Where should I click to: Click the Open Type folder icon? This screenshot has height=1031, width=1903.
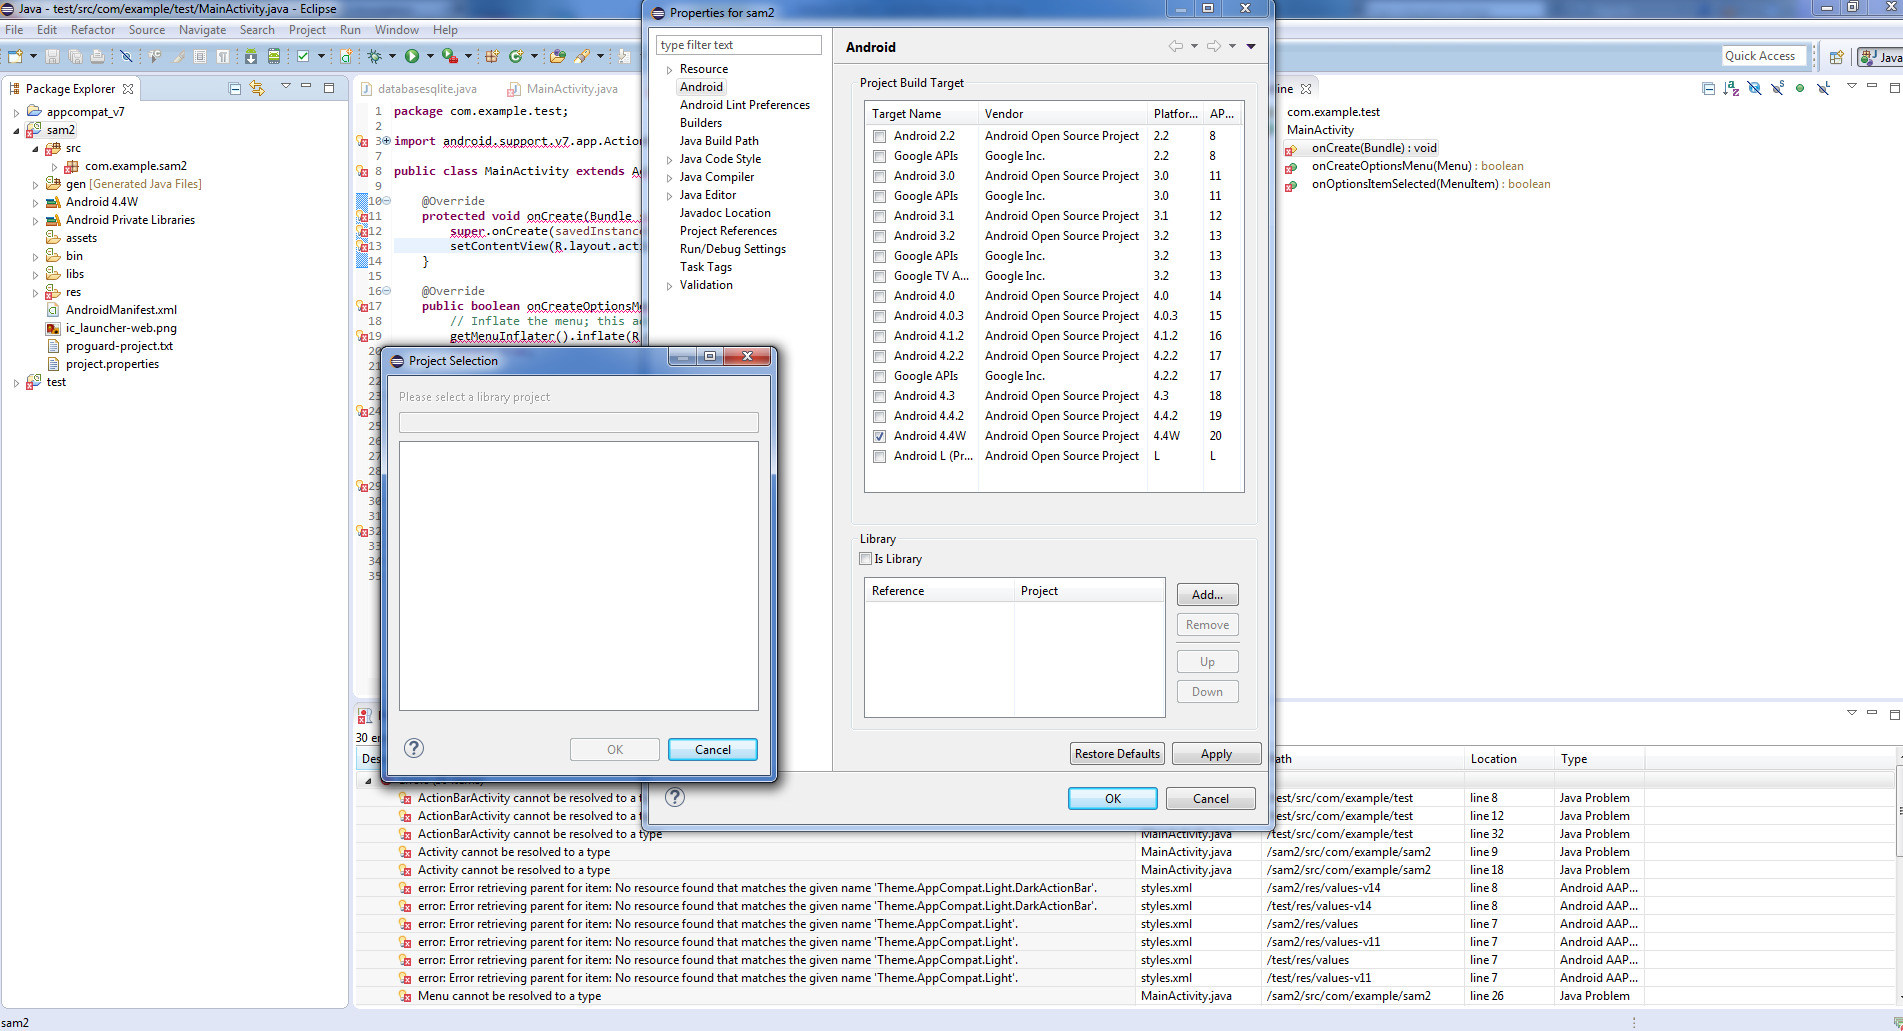[x=558, y=56]
